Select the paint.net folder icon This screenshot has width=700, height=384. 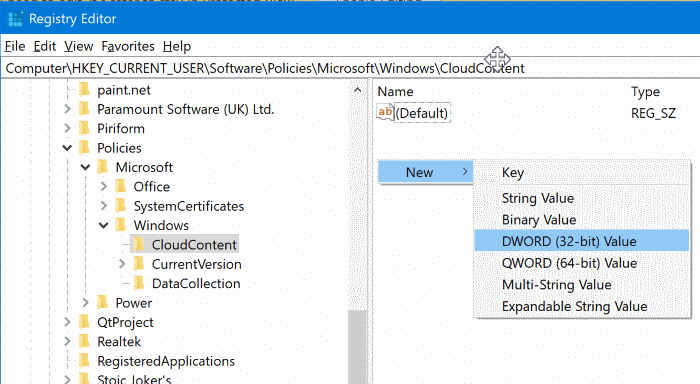pos(84,90)
